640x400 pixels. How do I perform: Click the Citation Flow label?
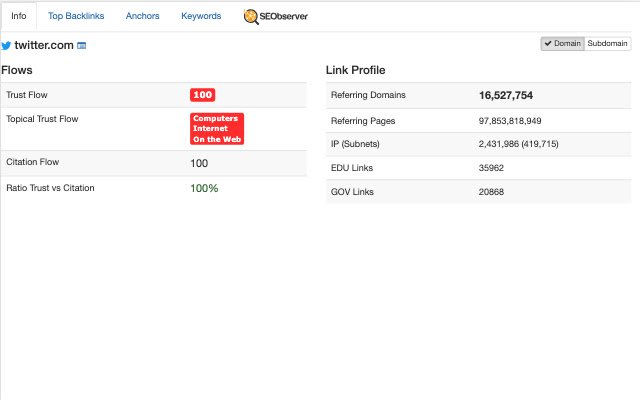pos(33,162)
